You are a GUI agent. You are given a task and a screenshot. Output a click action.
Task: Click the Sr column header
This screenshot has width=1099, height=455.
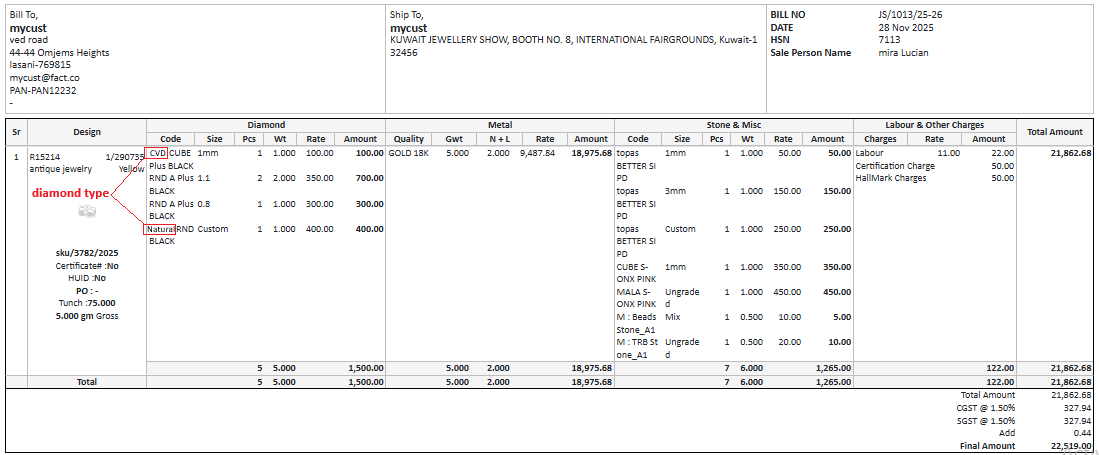16,132
